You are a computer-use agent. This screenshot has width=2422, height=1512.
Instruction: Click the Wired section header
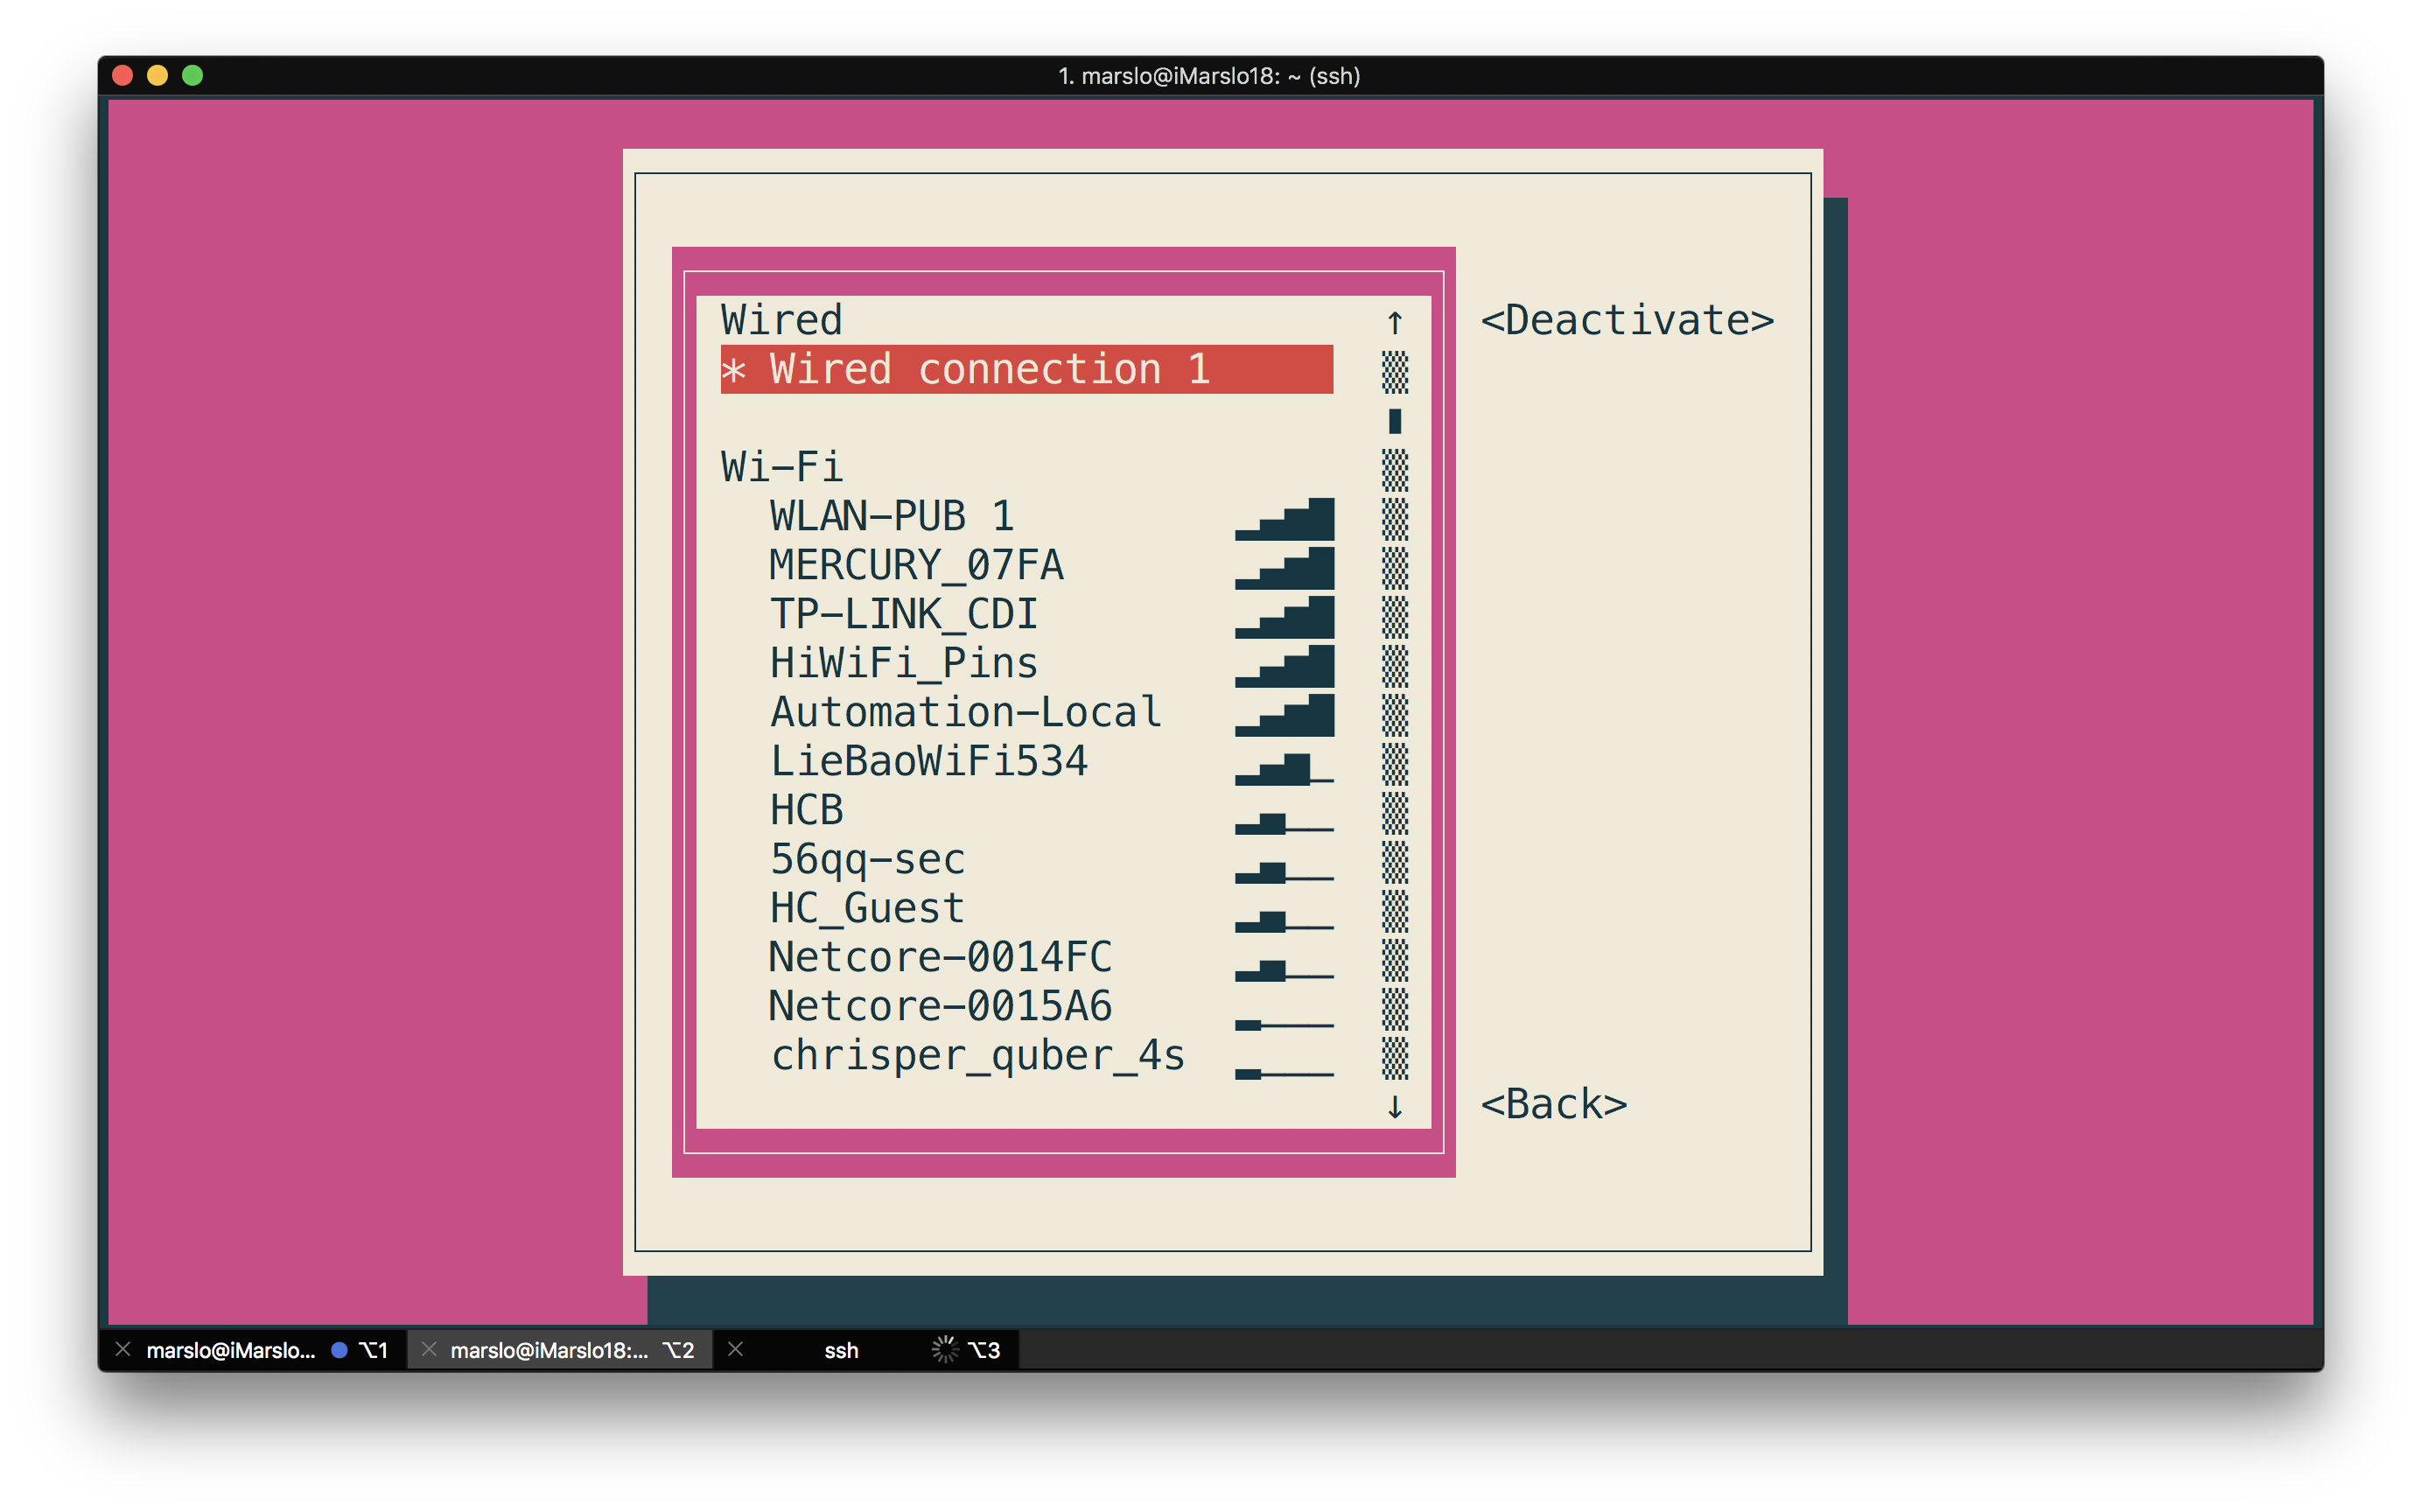(781, 320)
